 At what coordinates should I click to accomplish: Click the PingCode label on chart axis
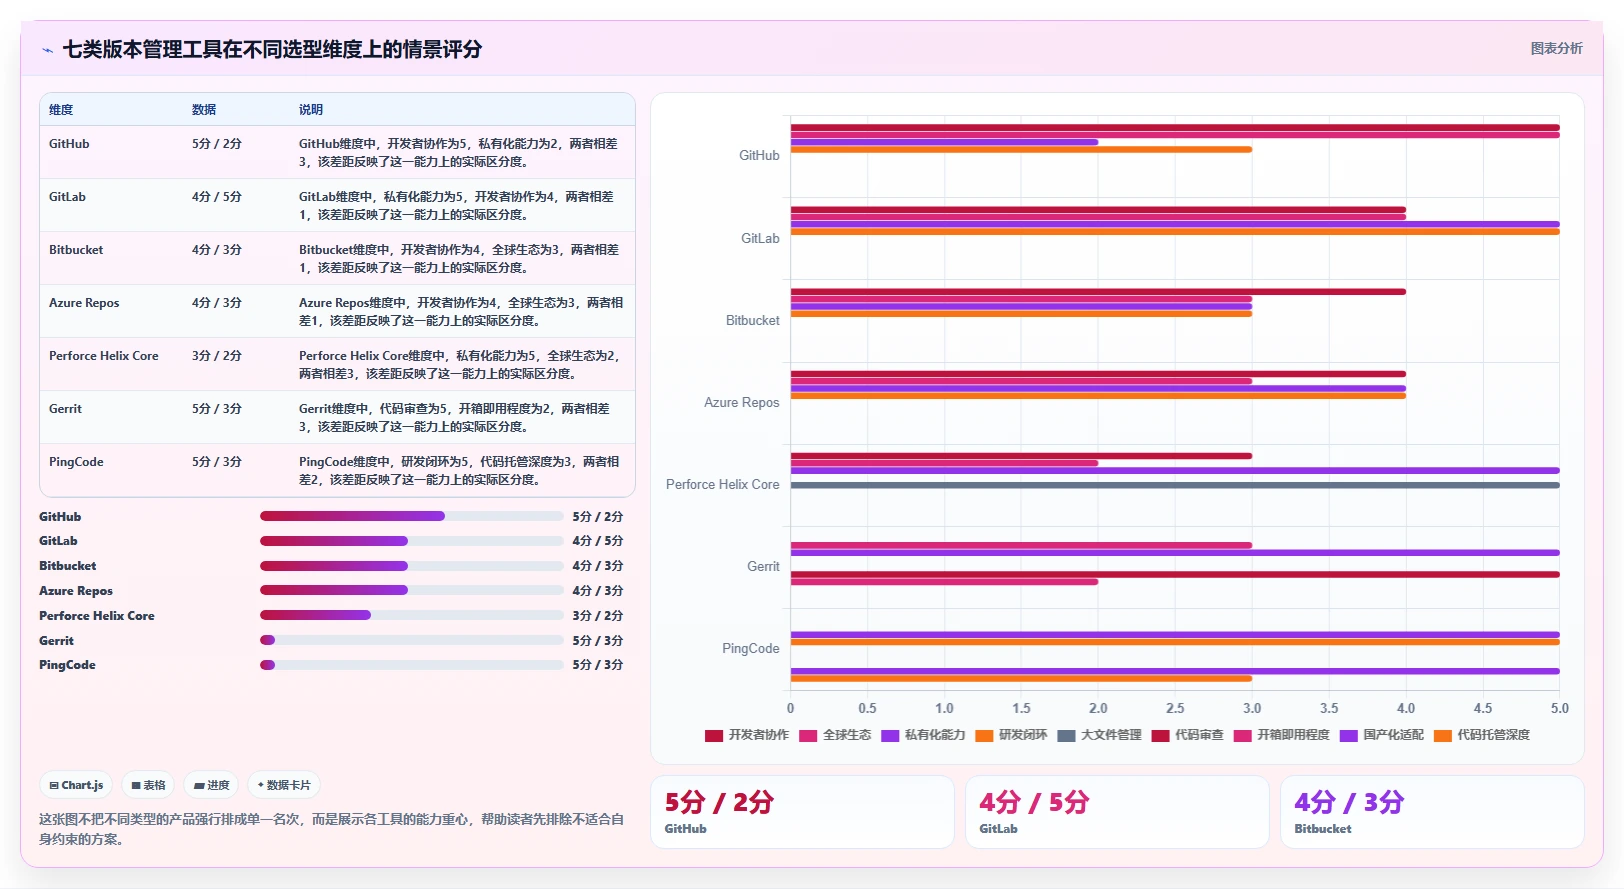point(751,649)
